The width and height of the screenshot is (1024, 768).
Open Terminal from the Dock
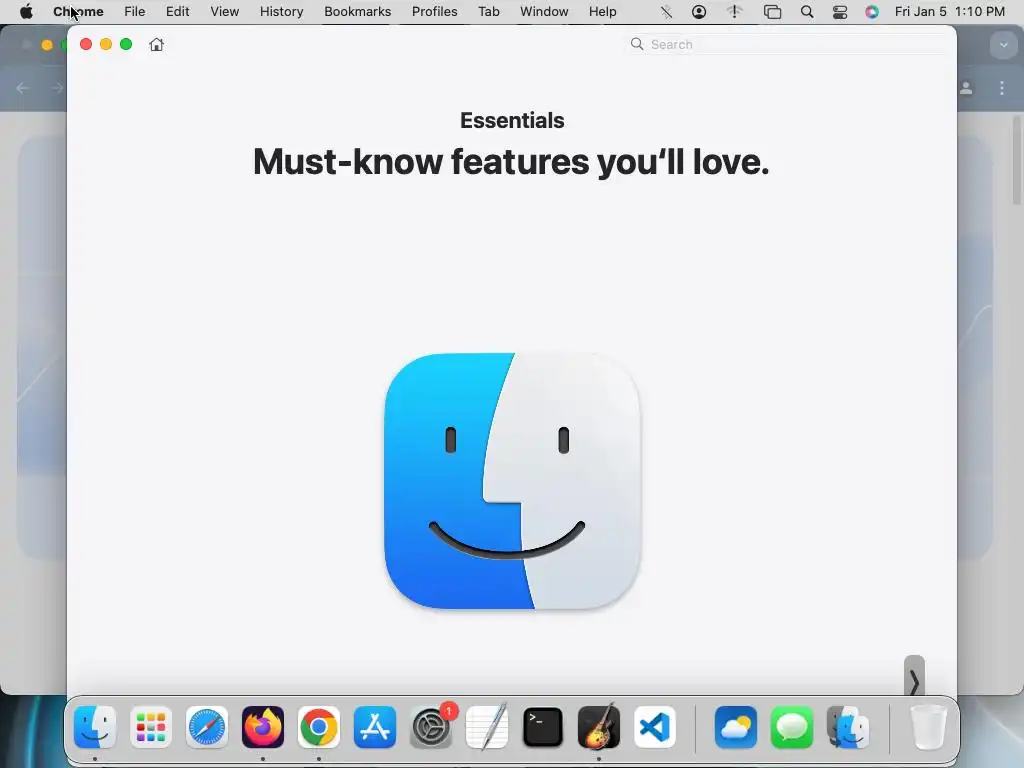tap(543, 727)
